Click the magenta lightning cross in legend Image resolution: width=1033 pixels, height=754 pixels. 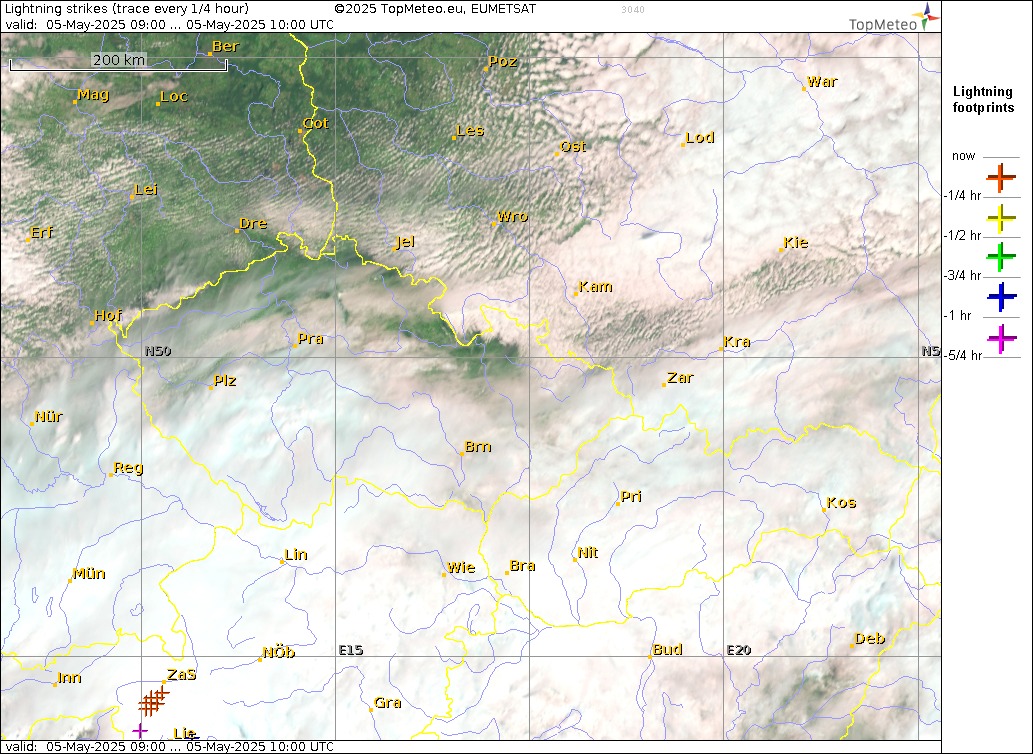[x=1001, y=338]
